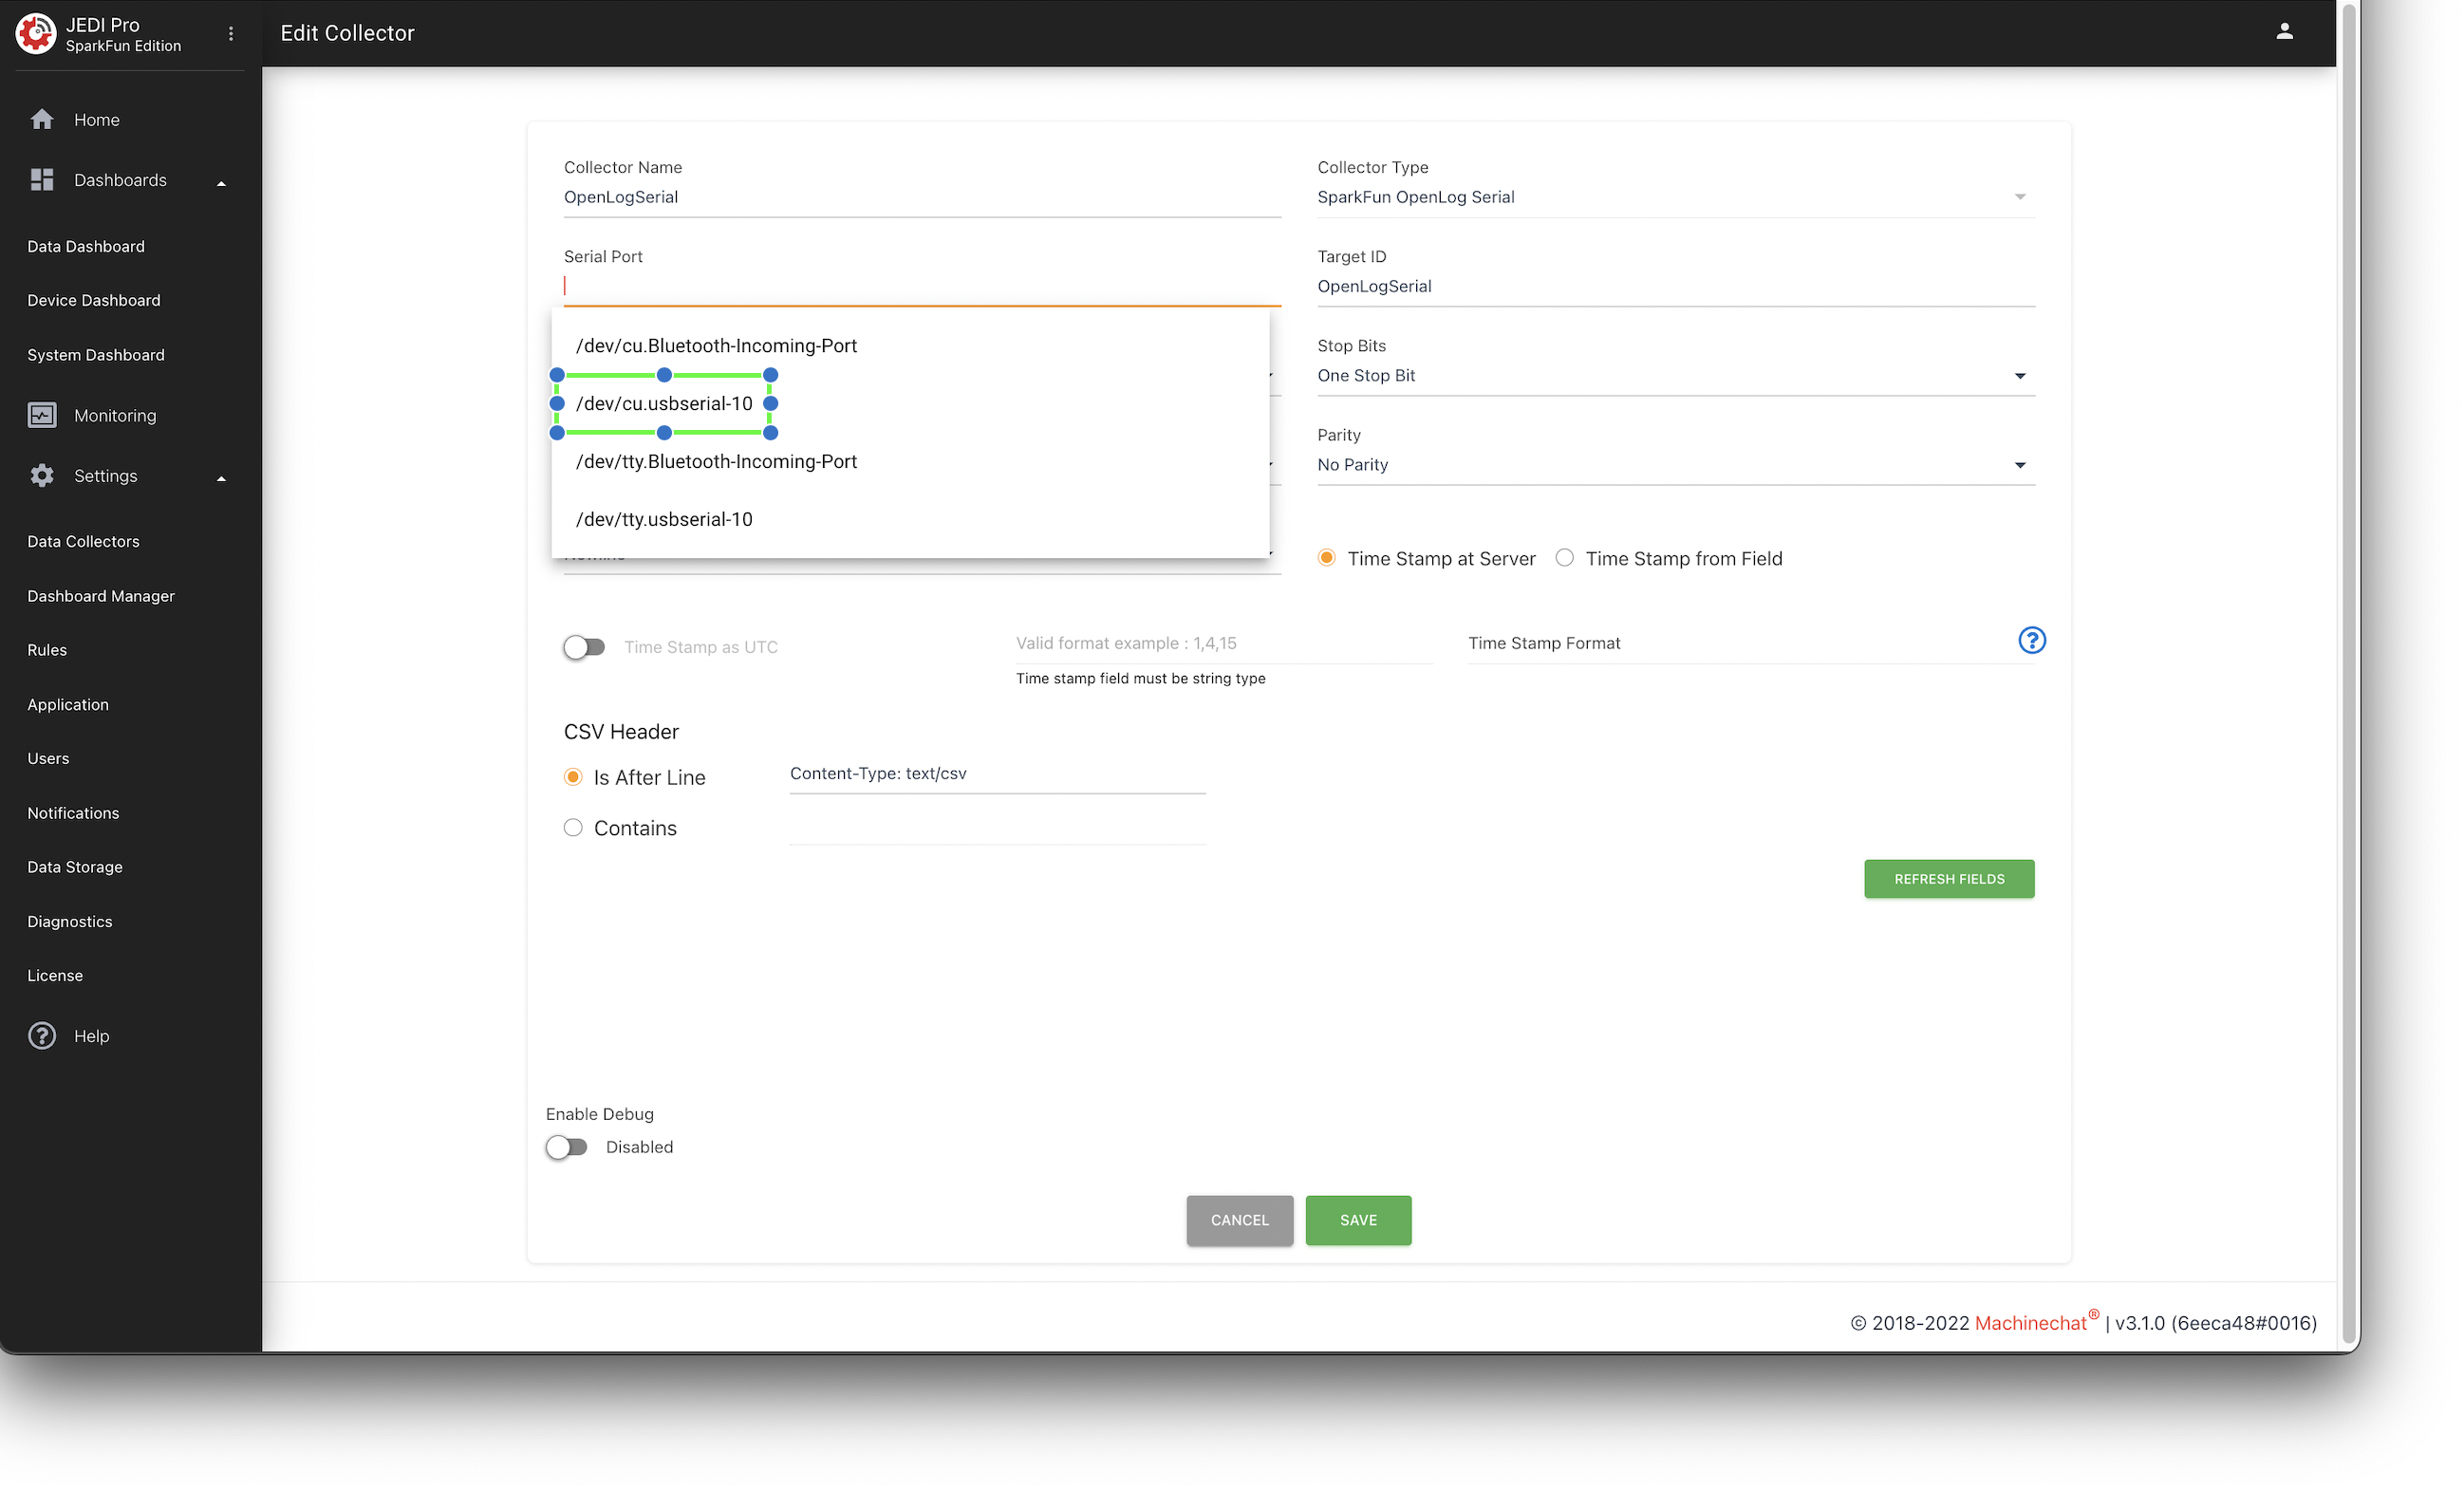
Task: Open the three-dot menu beside JEDI Pro
Action: pos(231,34)
